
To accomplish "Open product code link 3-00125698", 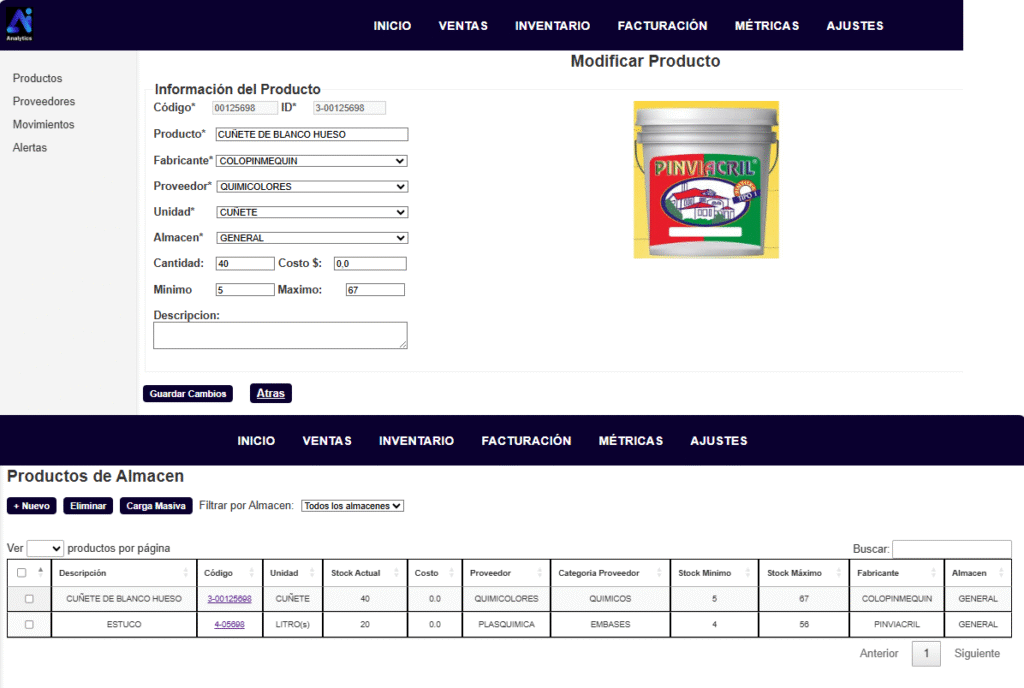I will click(x=229, y=599).
